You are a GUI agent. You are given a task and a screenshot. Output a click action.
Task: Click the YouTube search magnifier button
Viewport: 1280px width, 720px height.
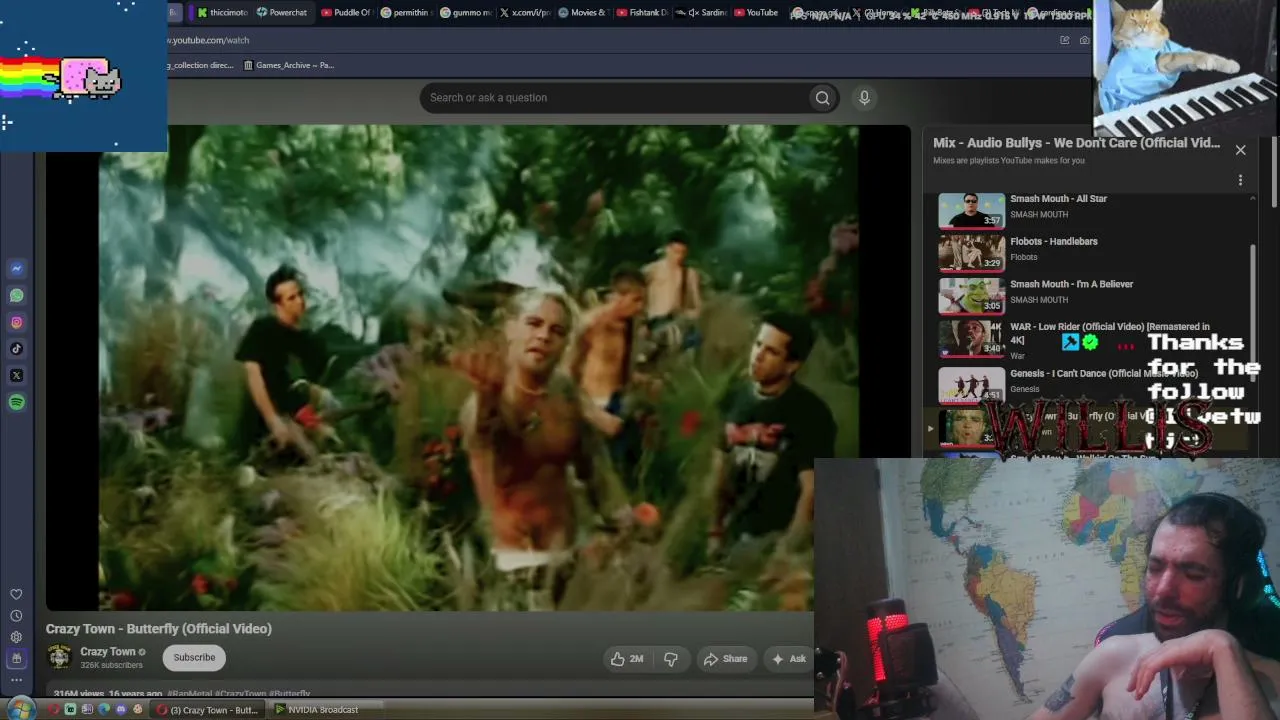click(822, 97)
